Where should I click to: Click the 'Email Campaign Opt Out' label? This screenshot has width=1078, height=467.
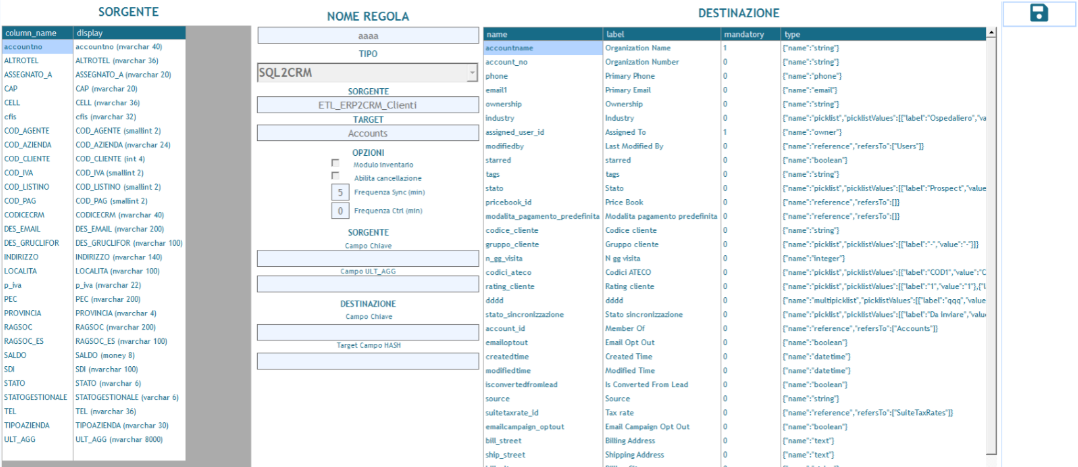click(661, 426)
